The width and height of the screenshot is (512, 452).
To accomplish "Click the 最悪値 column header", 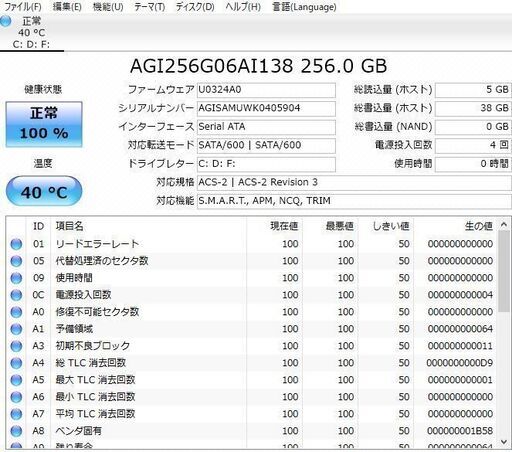I will click(x=330, y=226).
